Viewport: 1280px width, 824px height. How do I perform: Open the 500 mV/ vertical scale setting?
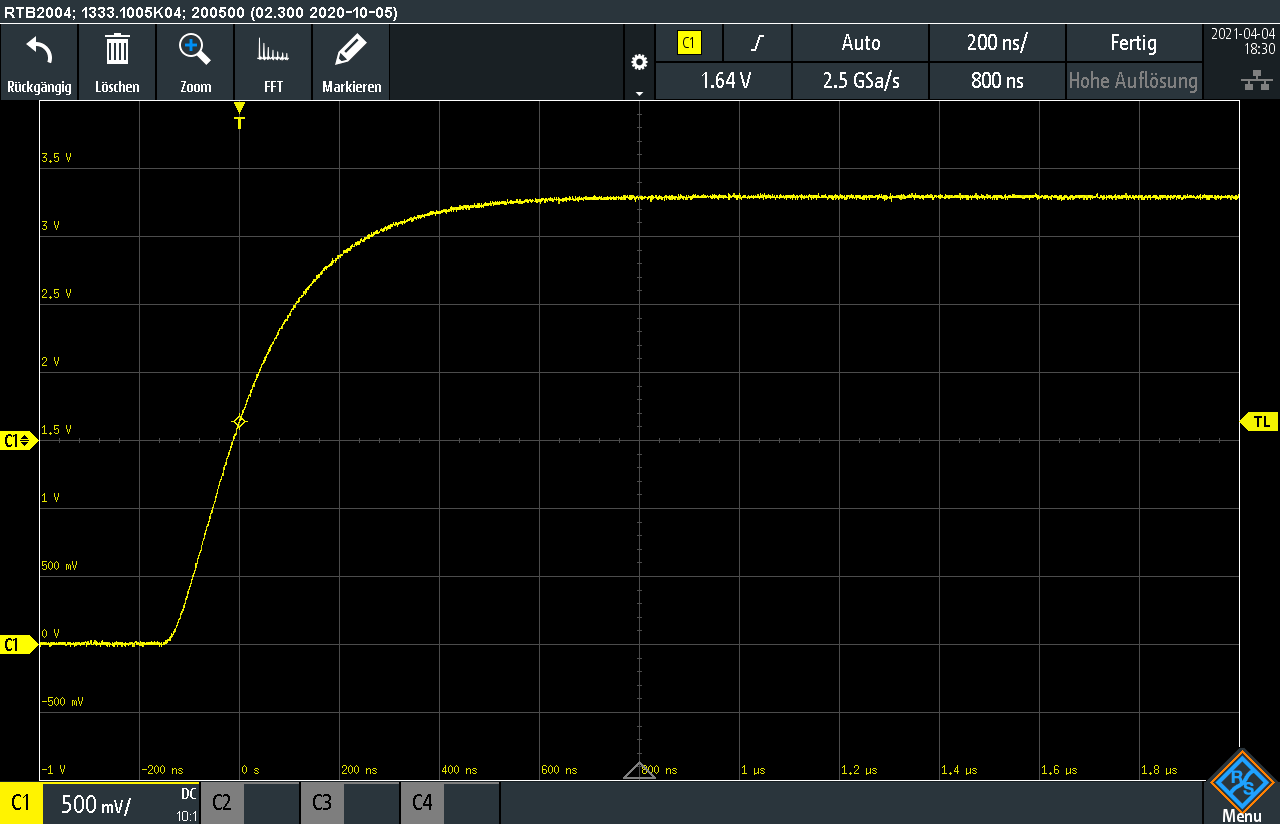[96, 803]
